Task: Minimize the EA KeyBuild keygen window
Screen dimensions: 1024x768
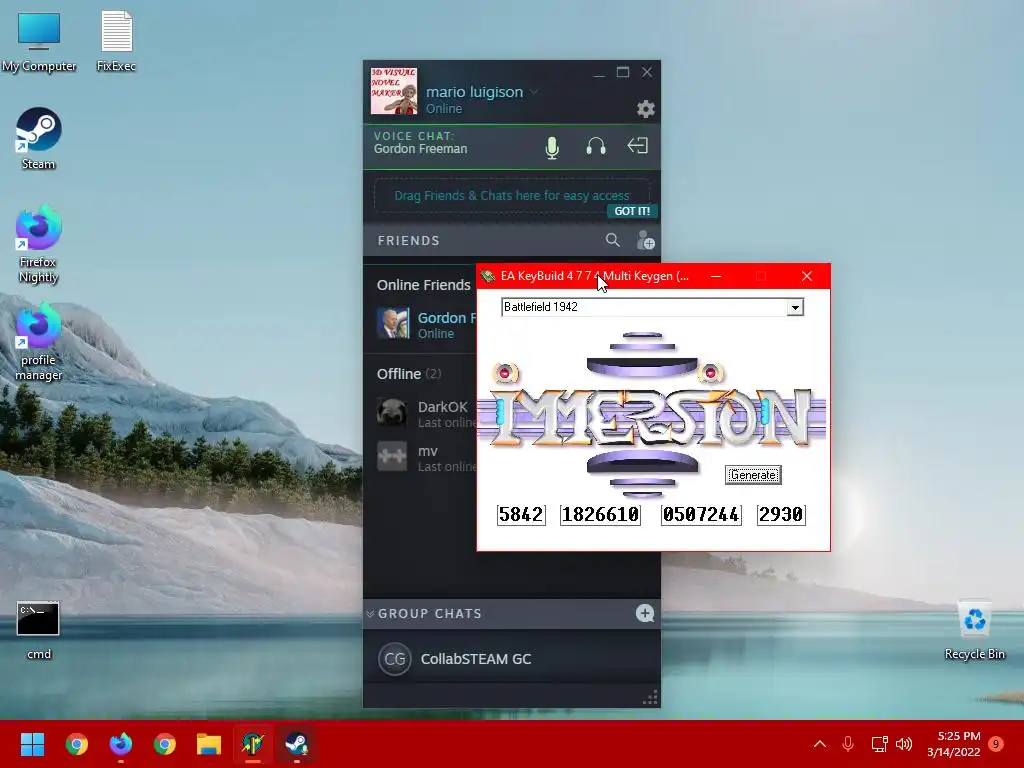Action: [x=716, y=276]
